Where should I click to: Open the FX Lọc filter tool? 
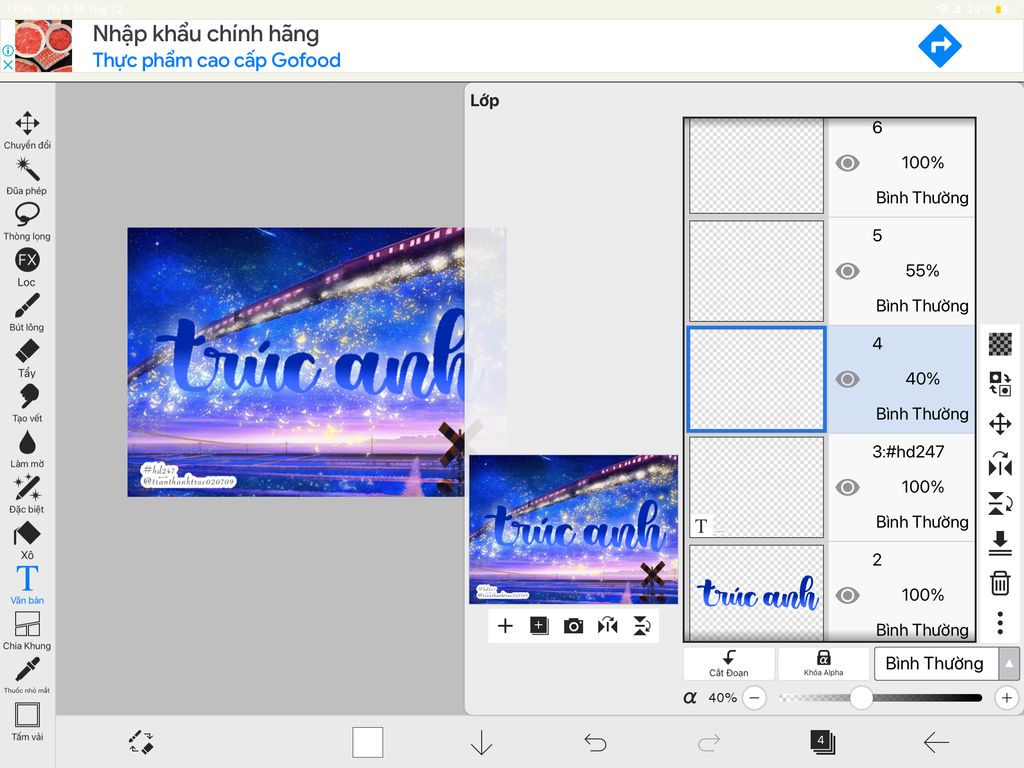tap(27, 266)
